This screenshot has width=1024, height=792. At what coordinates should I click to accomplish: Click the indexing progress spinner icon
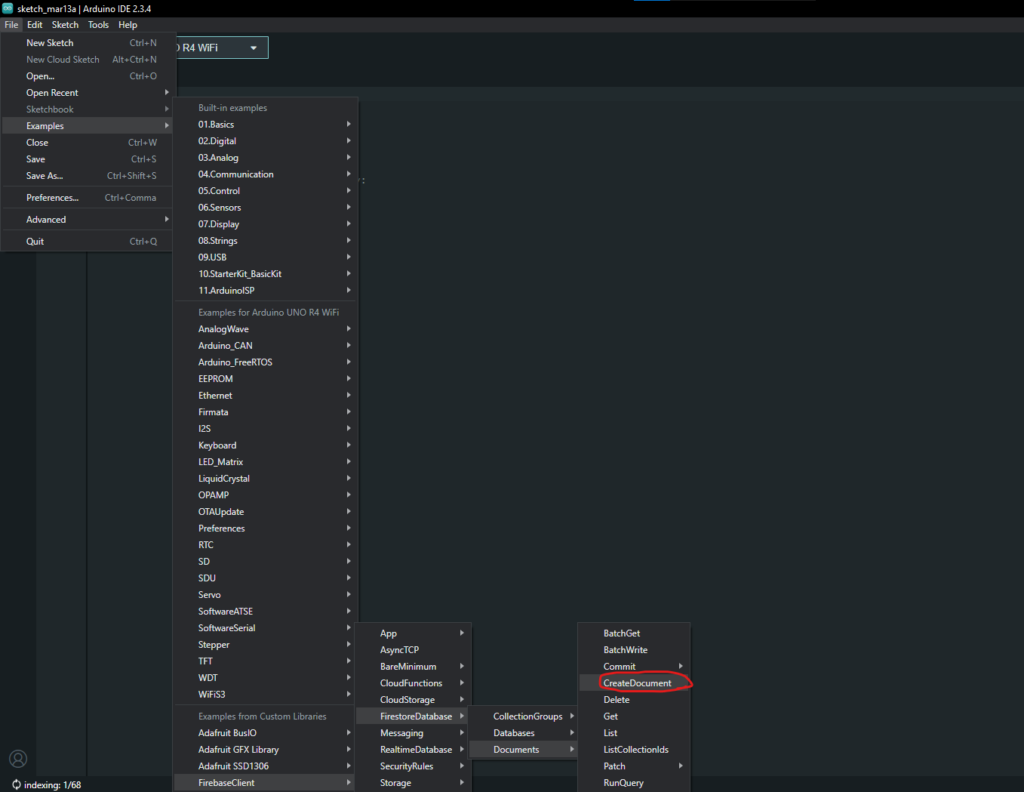click(x=16, y=784)
